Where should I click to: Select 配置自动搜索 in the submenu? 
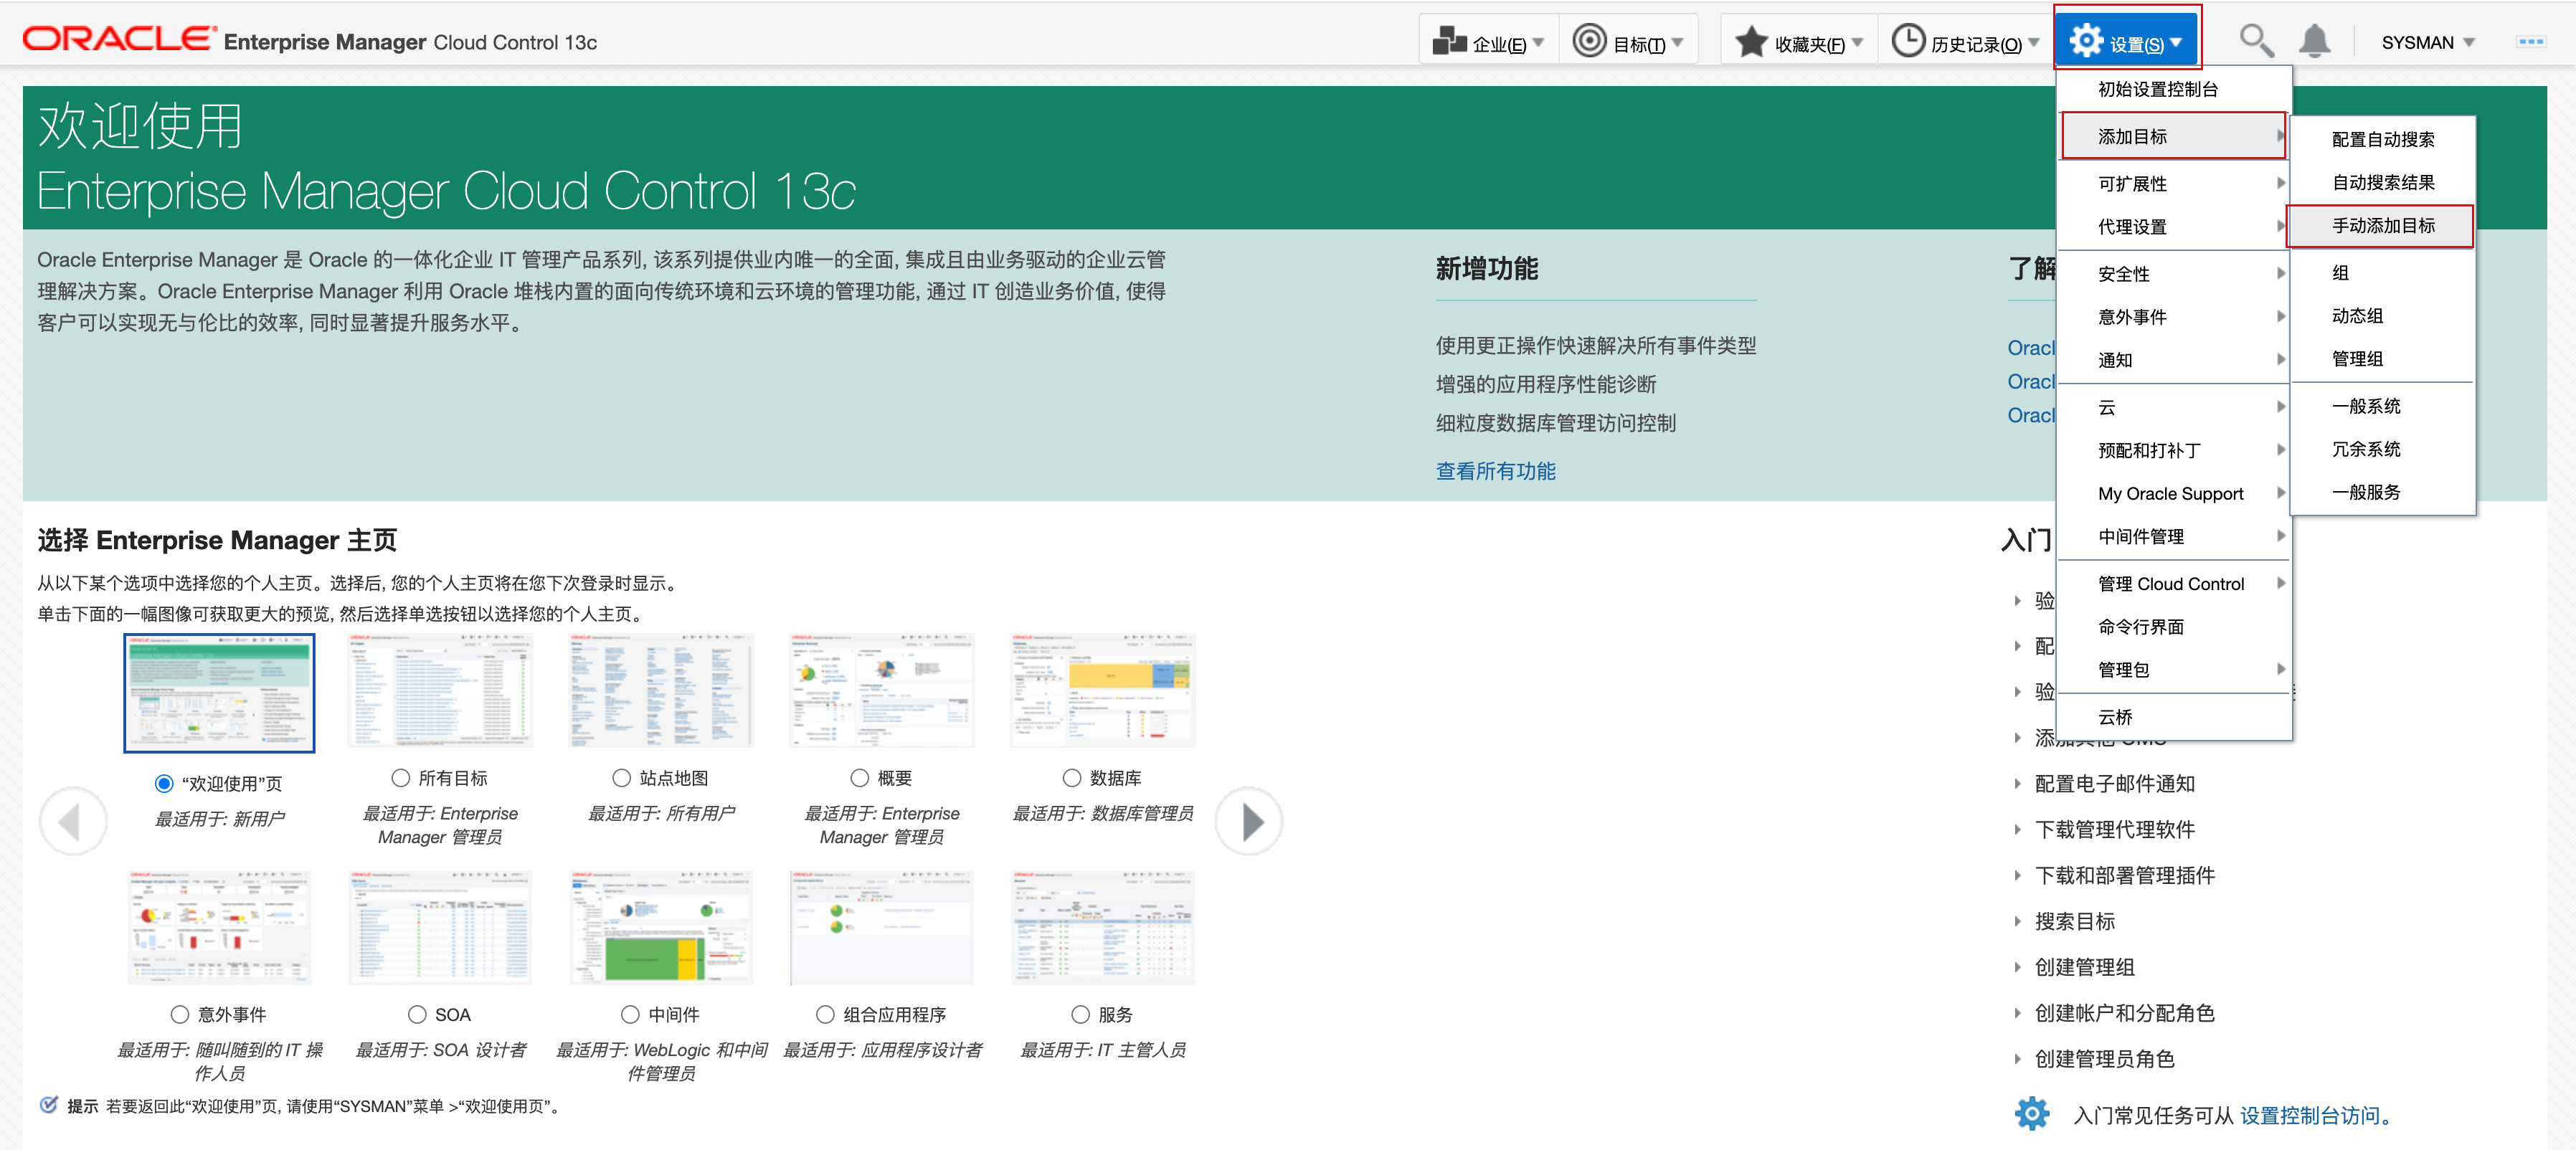tap(2382, 139)
